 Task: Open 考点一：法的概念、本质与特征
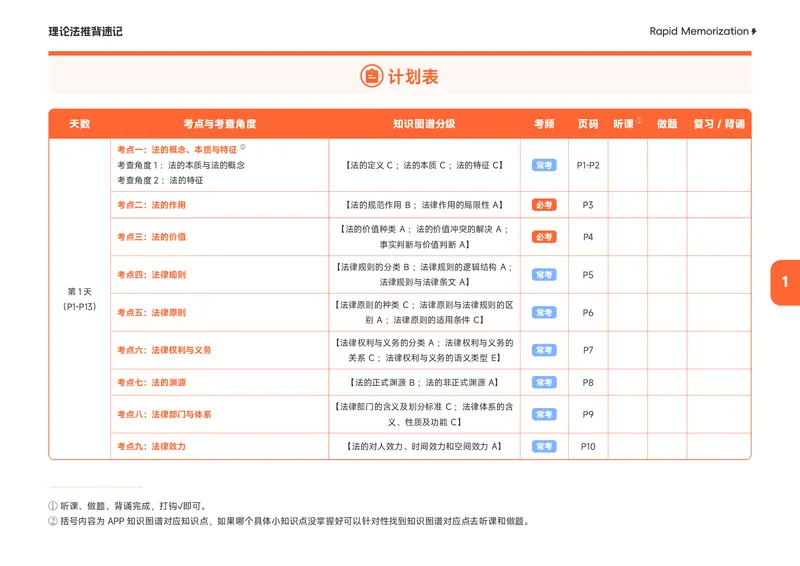[177, 150]
